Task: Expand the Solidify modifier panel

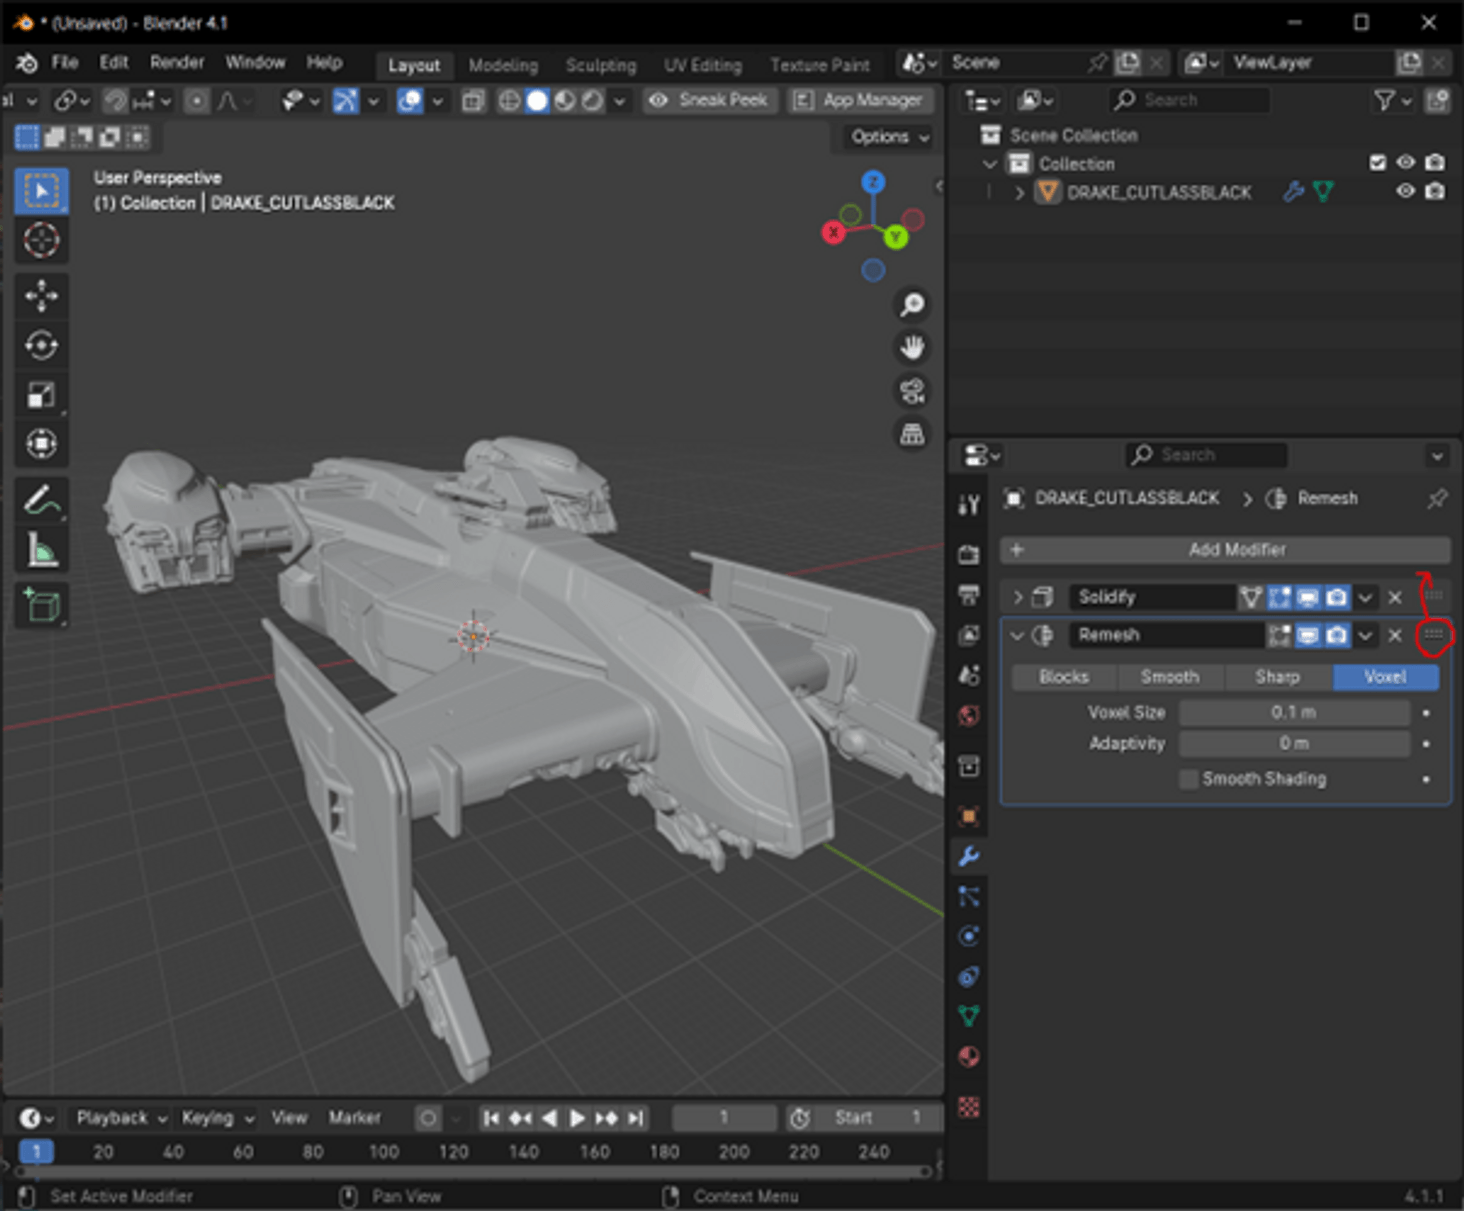Action: pyautogui.click(x=1018, y=597)
